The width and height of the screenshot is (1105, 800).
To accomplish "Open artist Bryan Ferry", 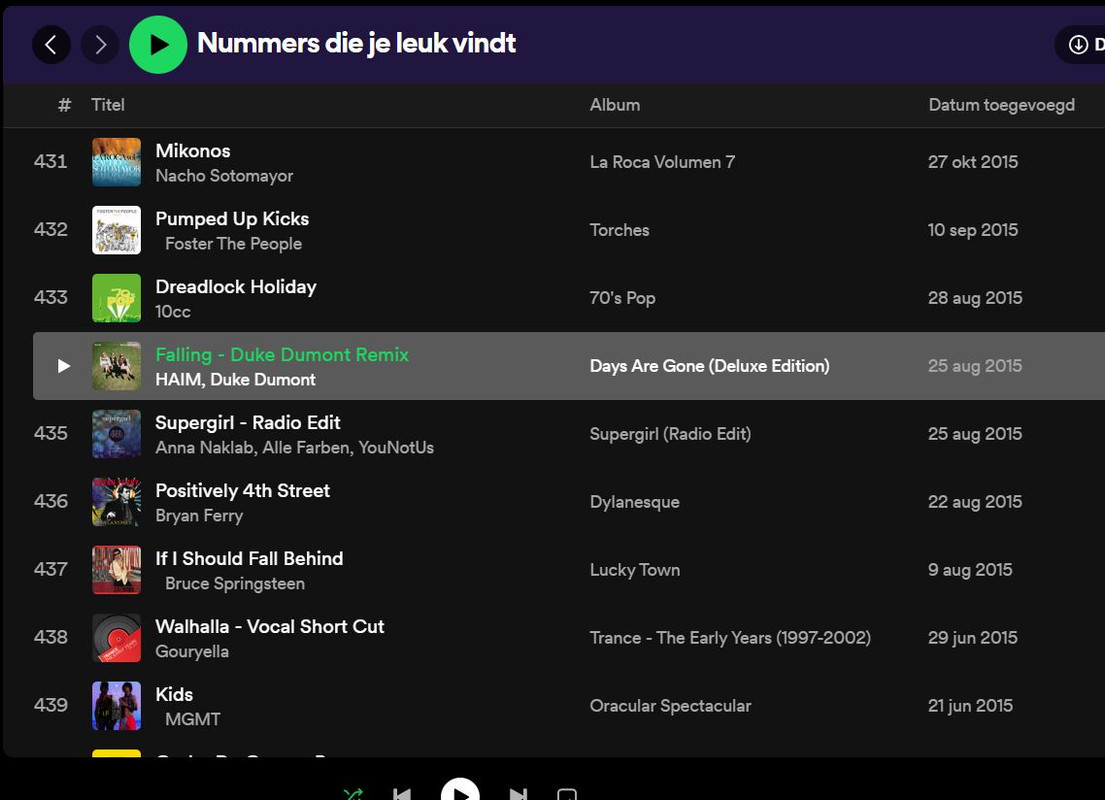I will click(x=199, y=516).
